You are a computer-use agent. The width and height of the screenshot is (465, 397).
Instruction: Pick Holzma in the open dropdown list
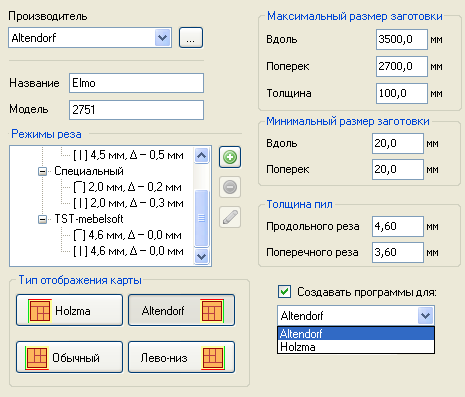point(356,347)
